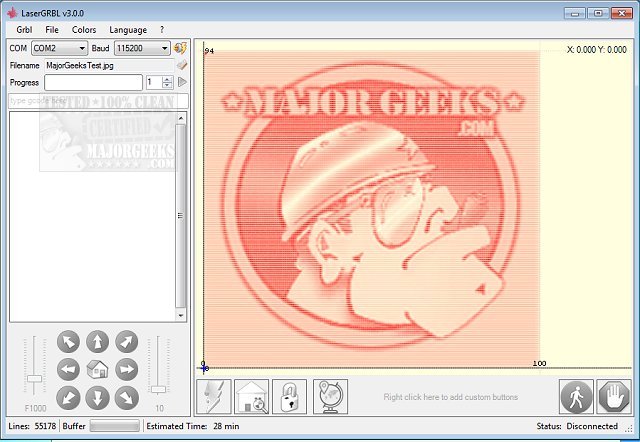Click the connect plug icon next to Baud

tap(180, 48)
